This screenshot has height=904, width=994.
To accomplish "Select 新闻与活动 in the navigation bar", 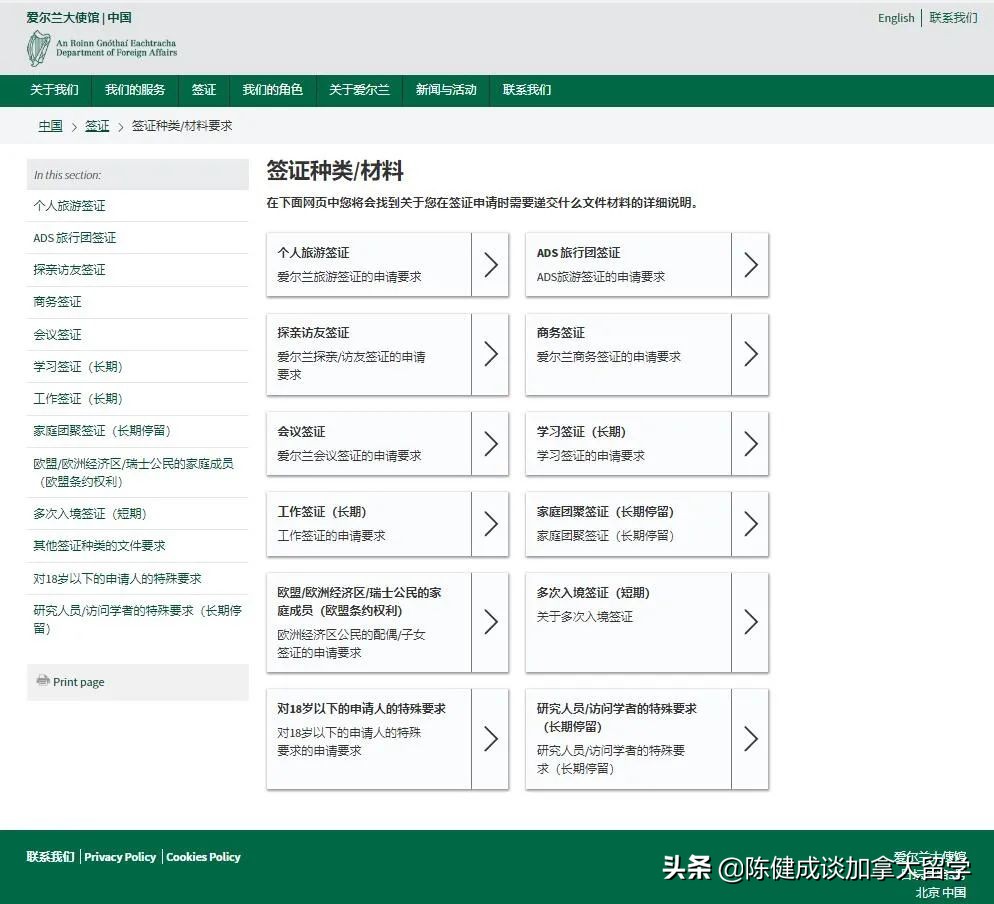I will (446, 90).
